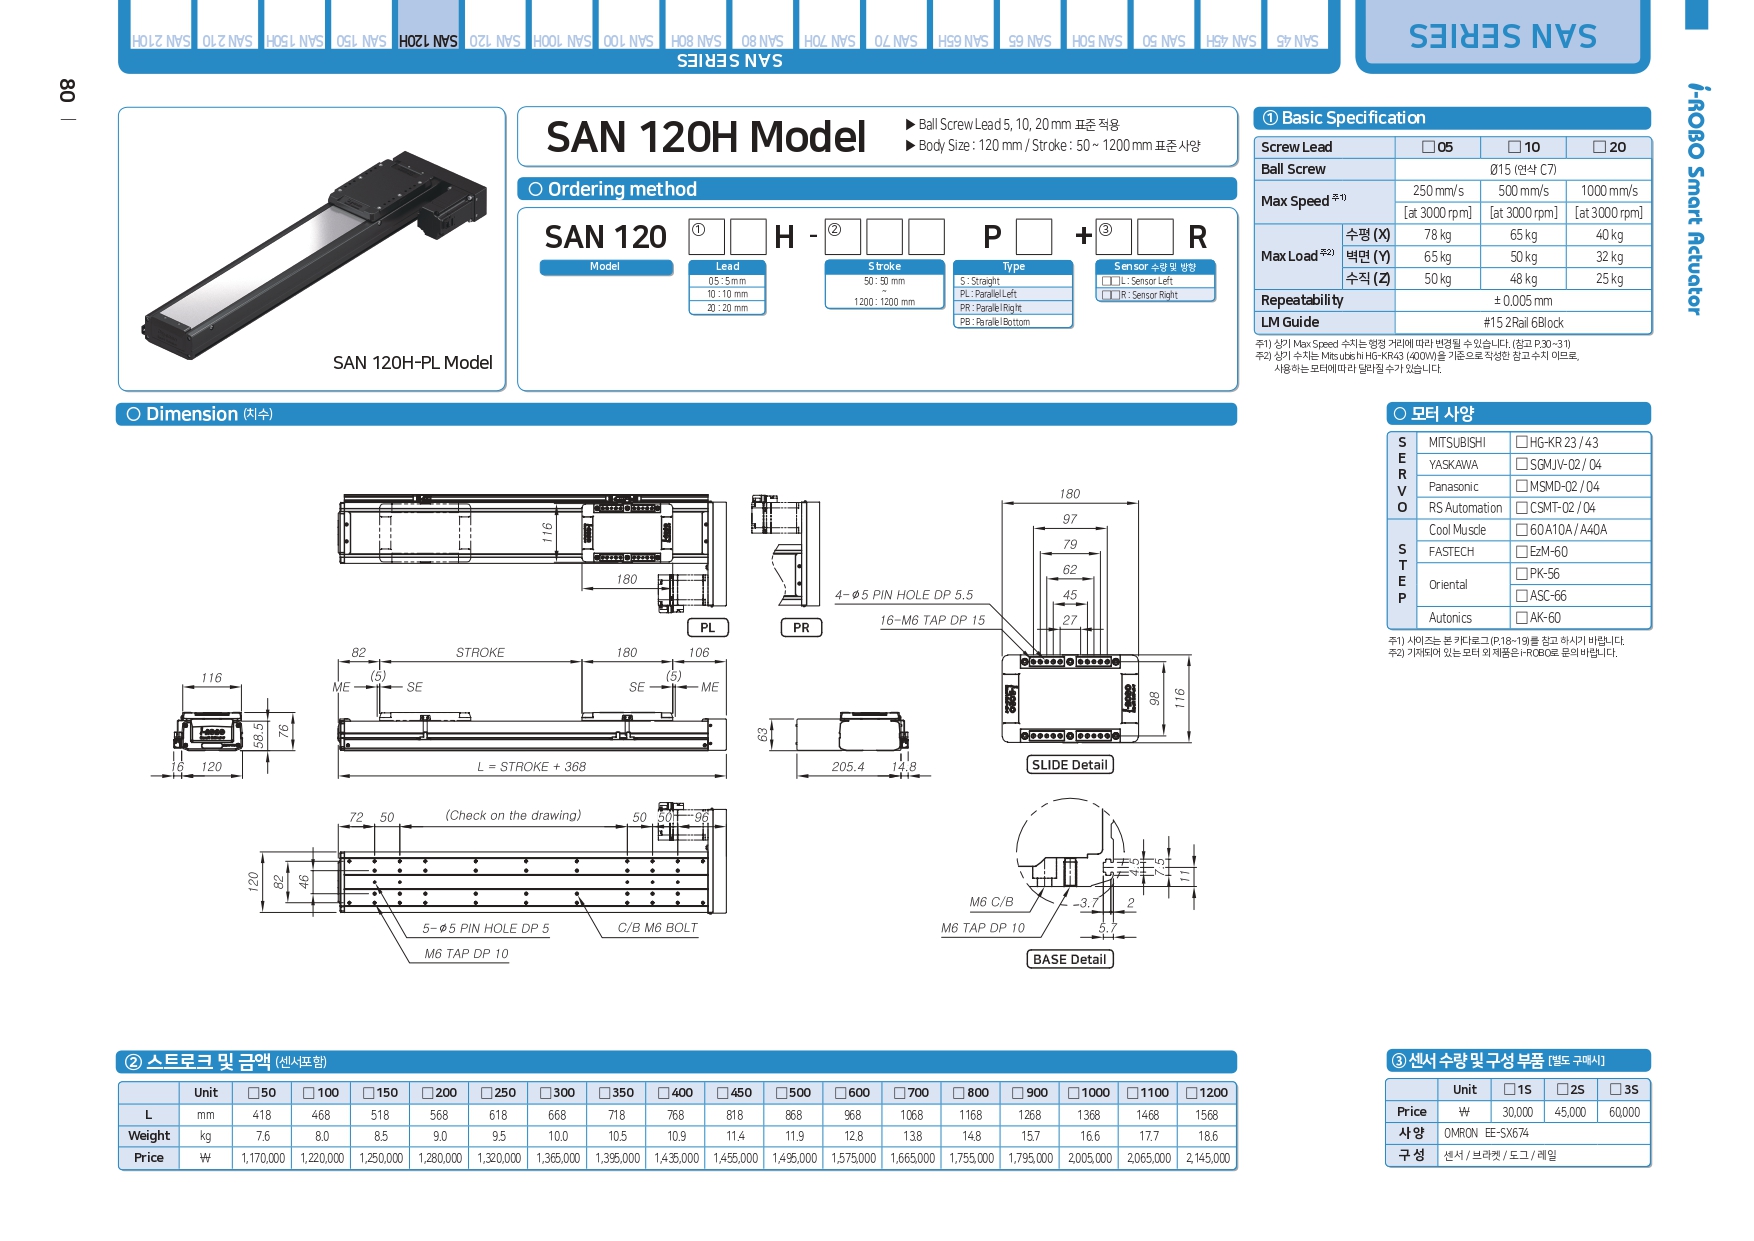
Task: Click the OMRON EE-SX674 sensor spec text
Action: 1486,1133
